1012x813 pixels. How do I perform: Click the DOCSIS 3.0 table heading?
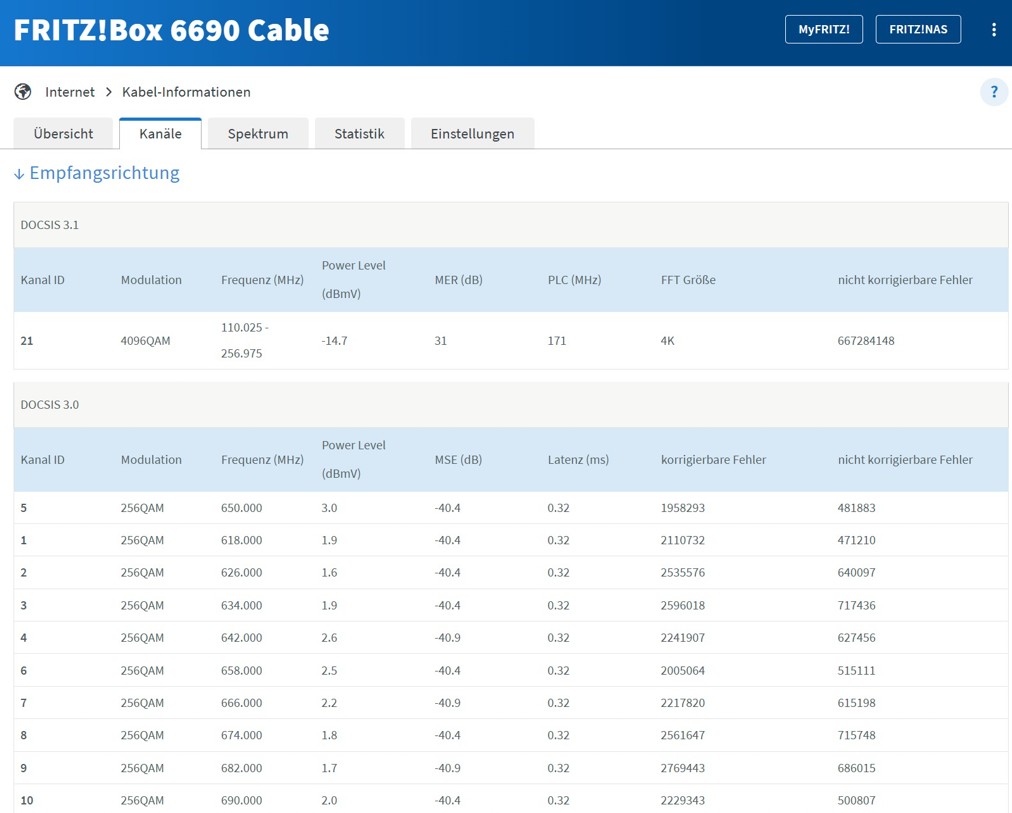(50, 405)
